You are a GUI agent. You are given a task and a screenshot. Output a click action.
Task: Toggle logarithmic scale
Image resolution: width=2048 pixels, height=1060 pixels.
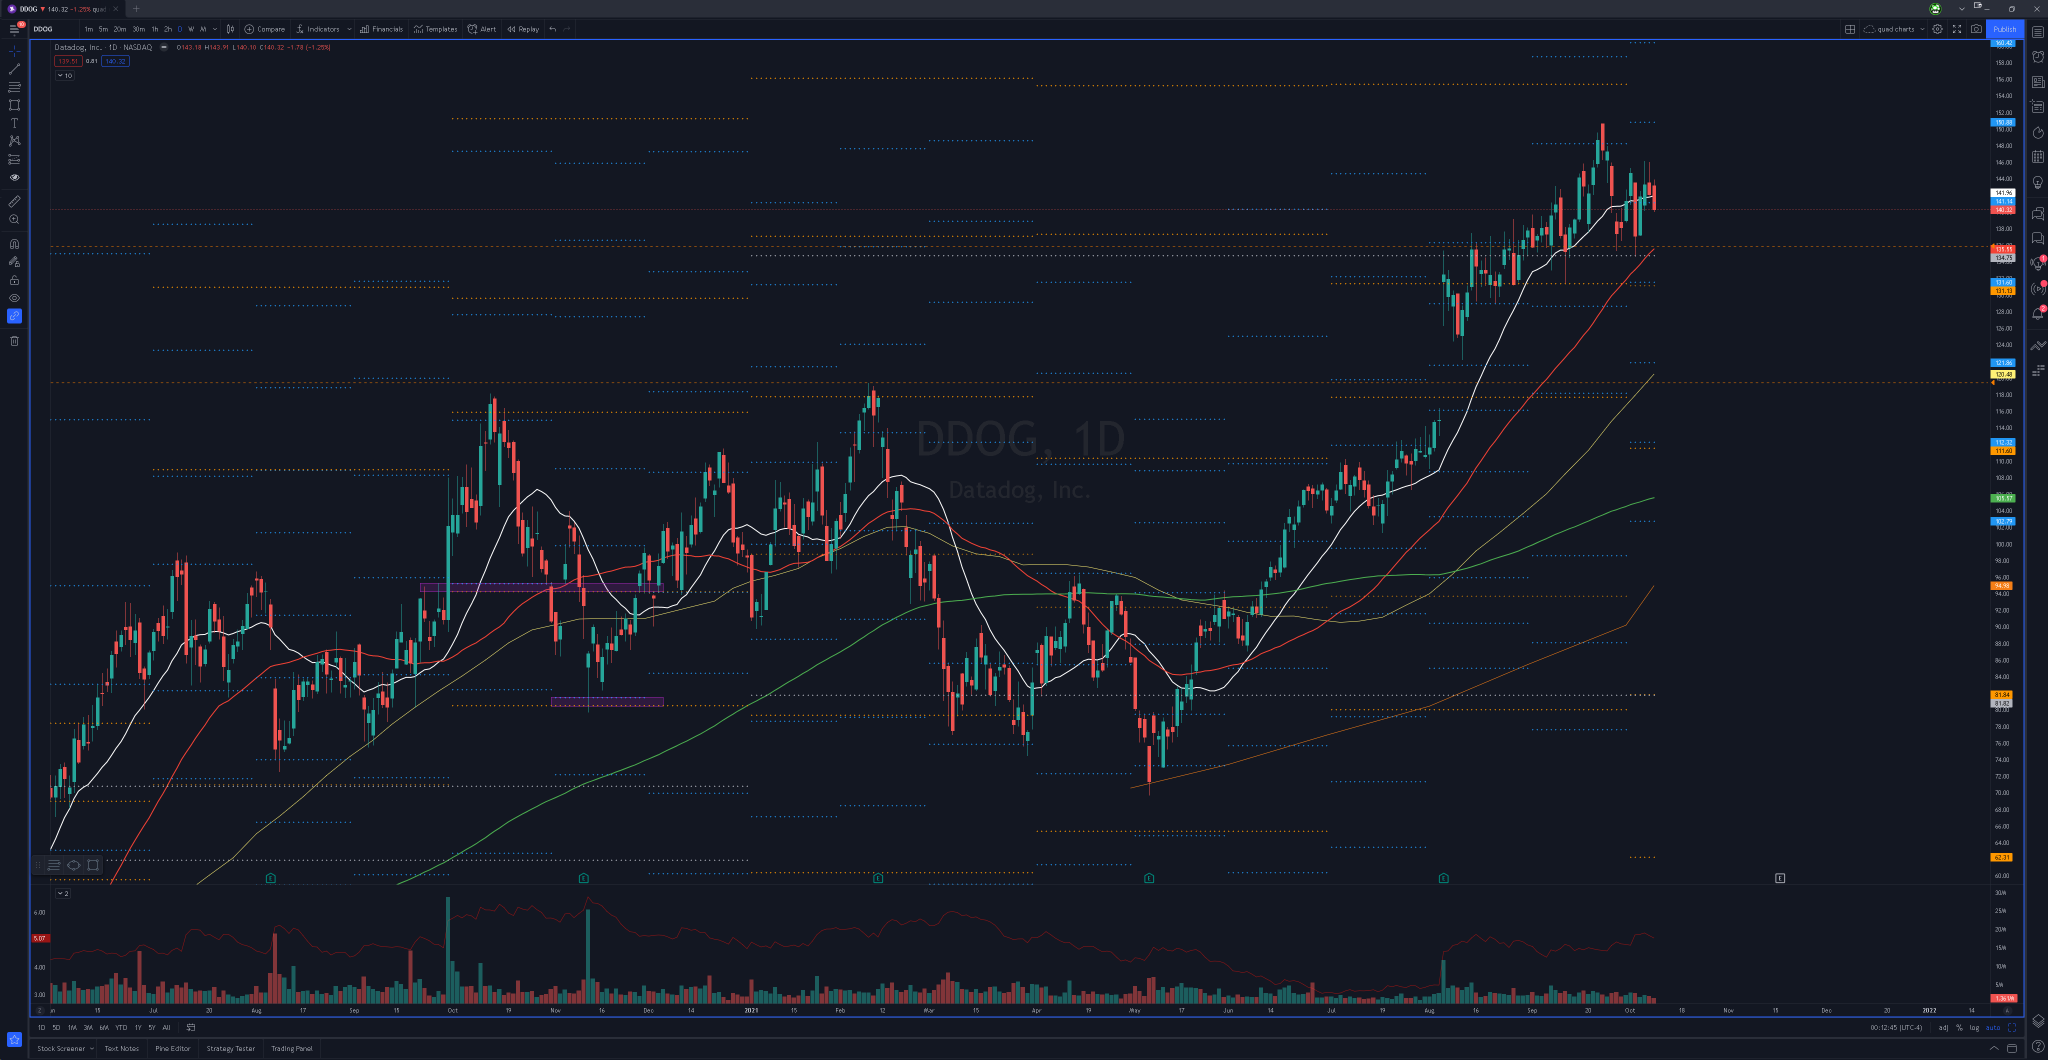point(1974,1027)
